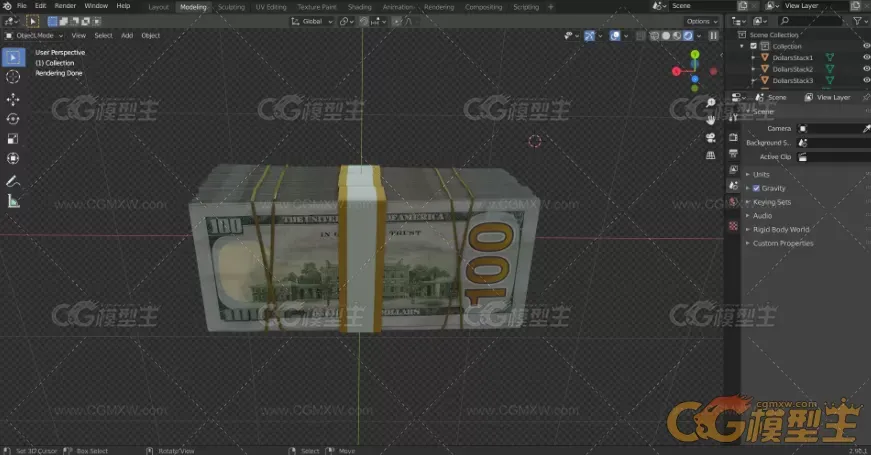Image resolution: width=871 pixels, height=455 pixels.
Task: Toggle the Collection exclude checkbox in the outliner
Action: 754,46
